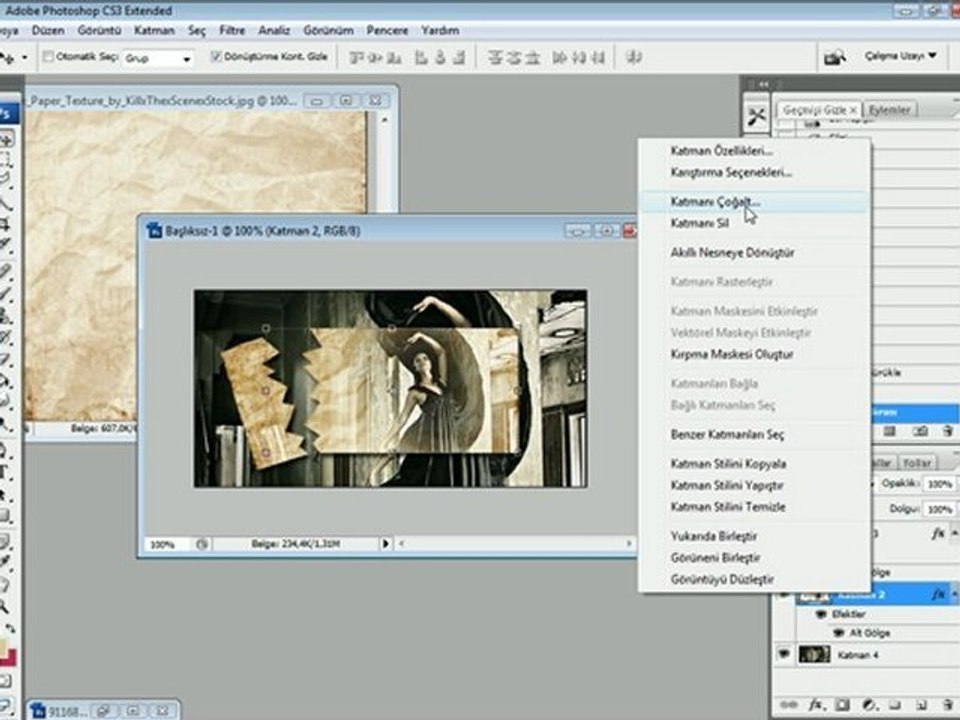The image size is (960, 720).
Task: Click the new snapshot camera icon in History panel
Action: point(920,432)
